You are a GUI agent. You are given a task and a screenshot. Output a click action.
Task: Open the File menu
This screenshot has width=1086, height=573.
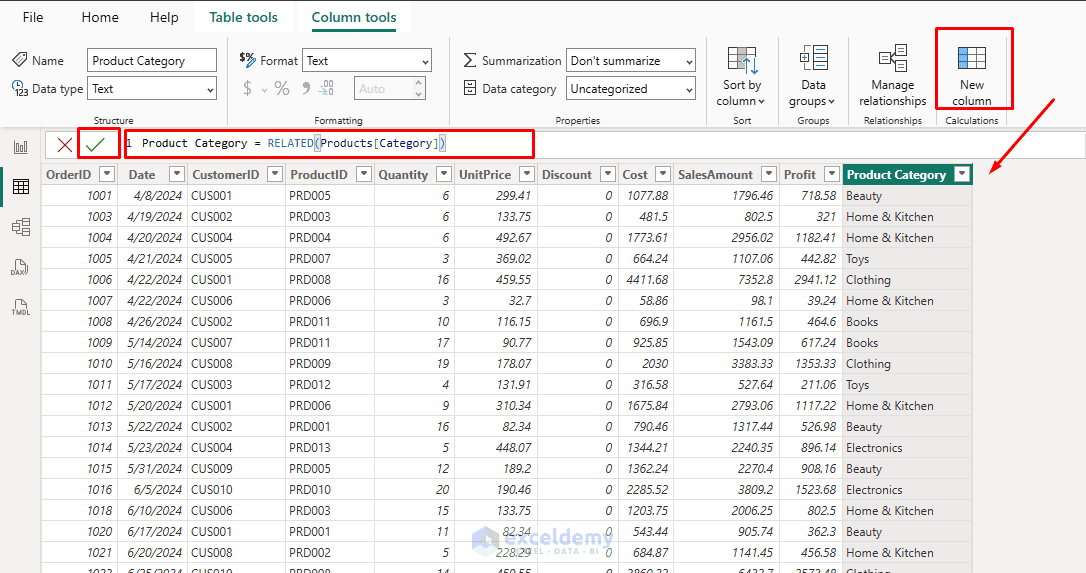33,17
